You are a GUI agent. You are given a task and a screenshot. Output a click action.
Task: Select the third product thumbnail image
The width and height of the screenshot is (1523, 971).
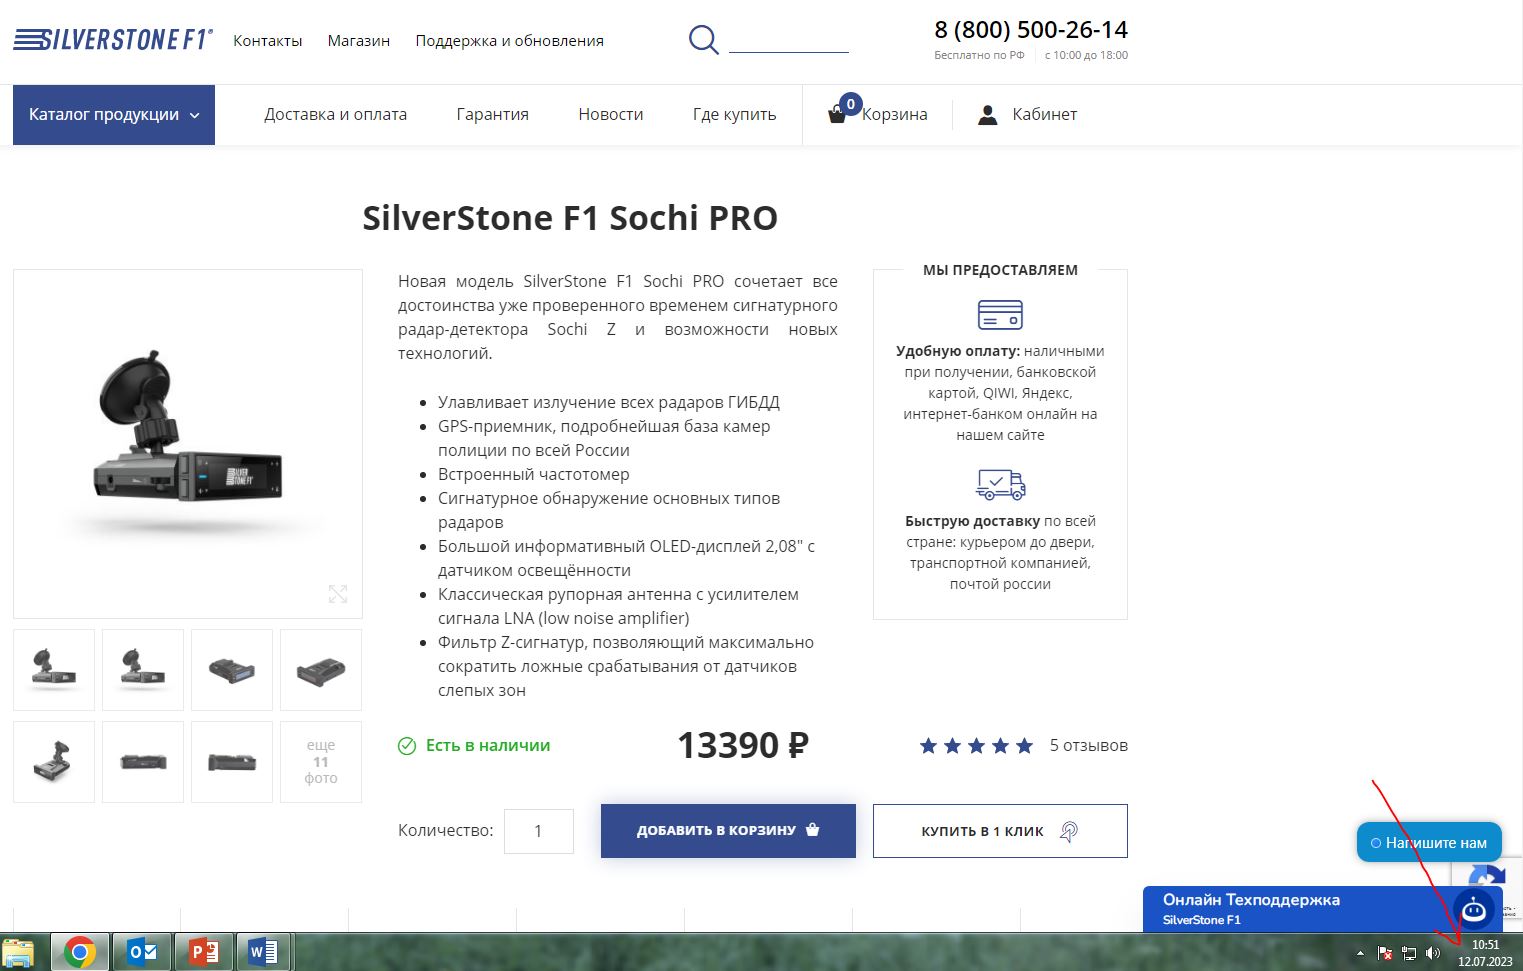coord(232,670)
